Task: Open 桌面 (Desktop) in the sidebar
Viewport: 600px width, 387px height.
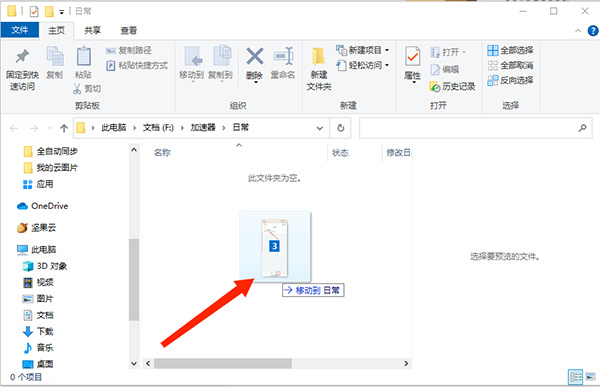Action: (38, 364)
